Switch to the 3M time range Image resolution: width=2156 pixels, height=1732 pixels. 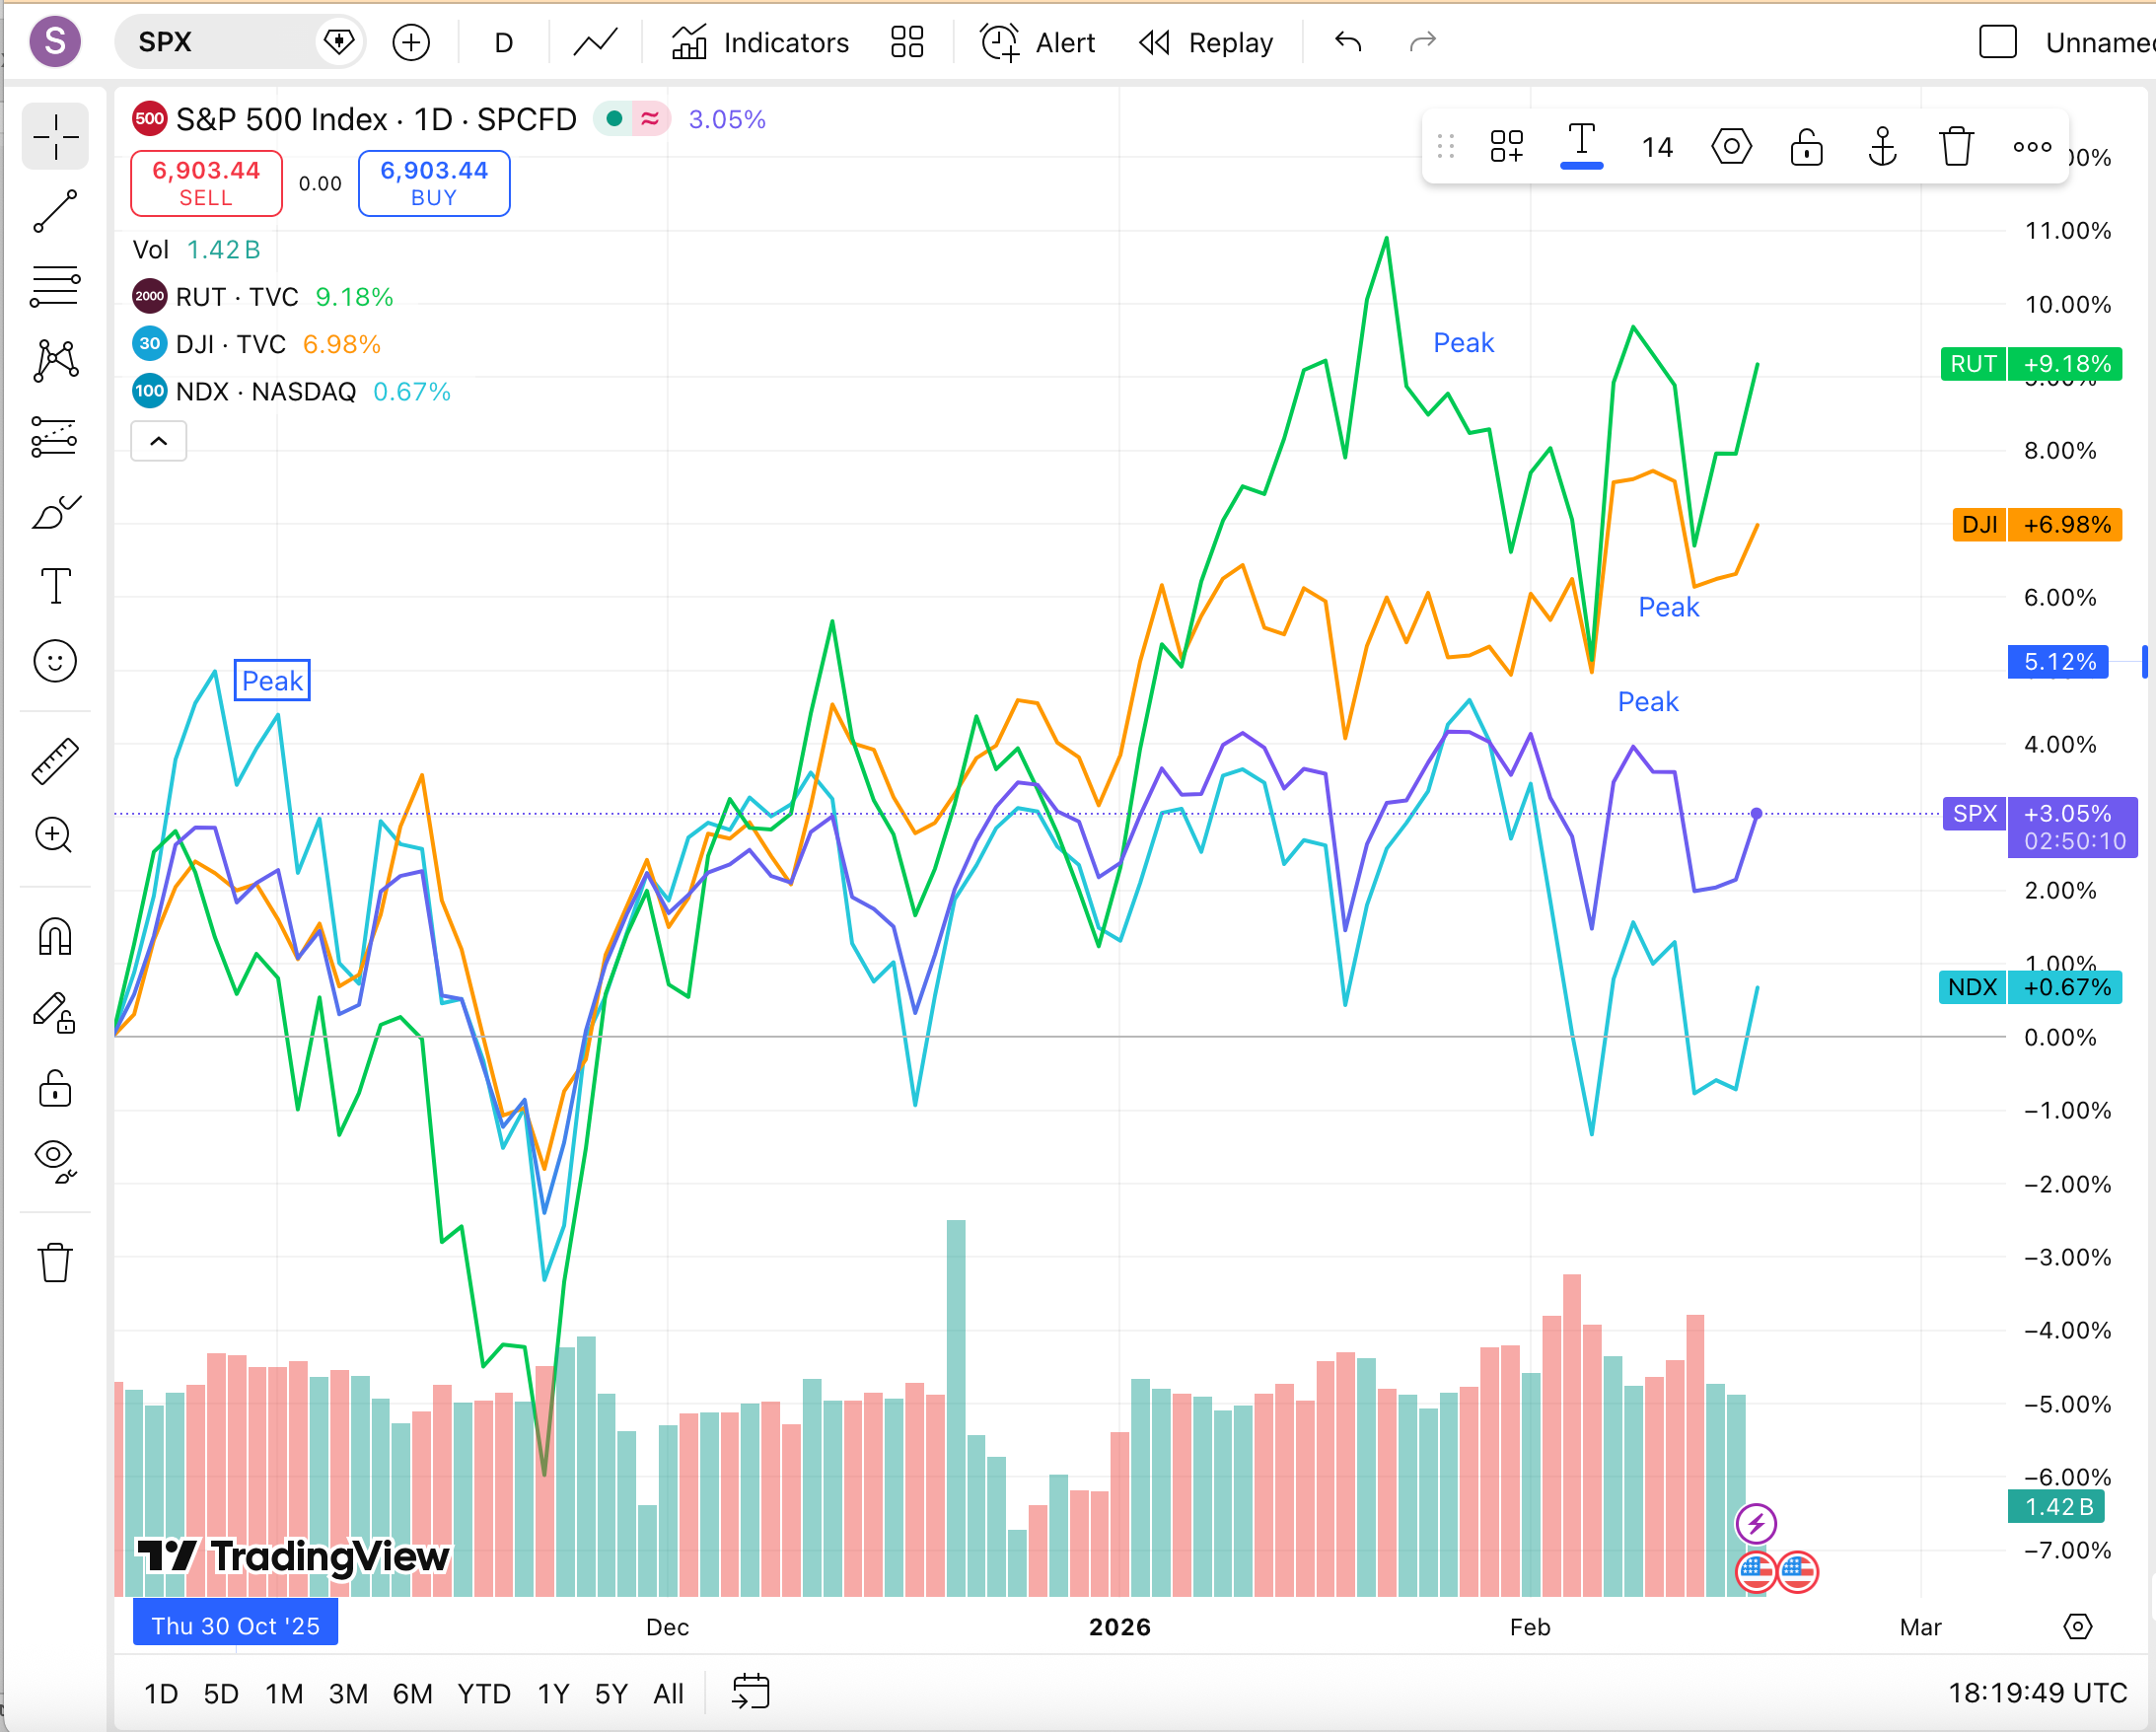[x=348, y=1693]
